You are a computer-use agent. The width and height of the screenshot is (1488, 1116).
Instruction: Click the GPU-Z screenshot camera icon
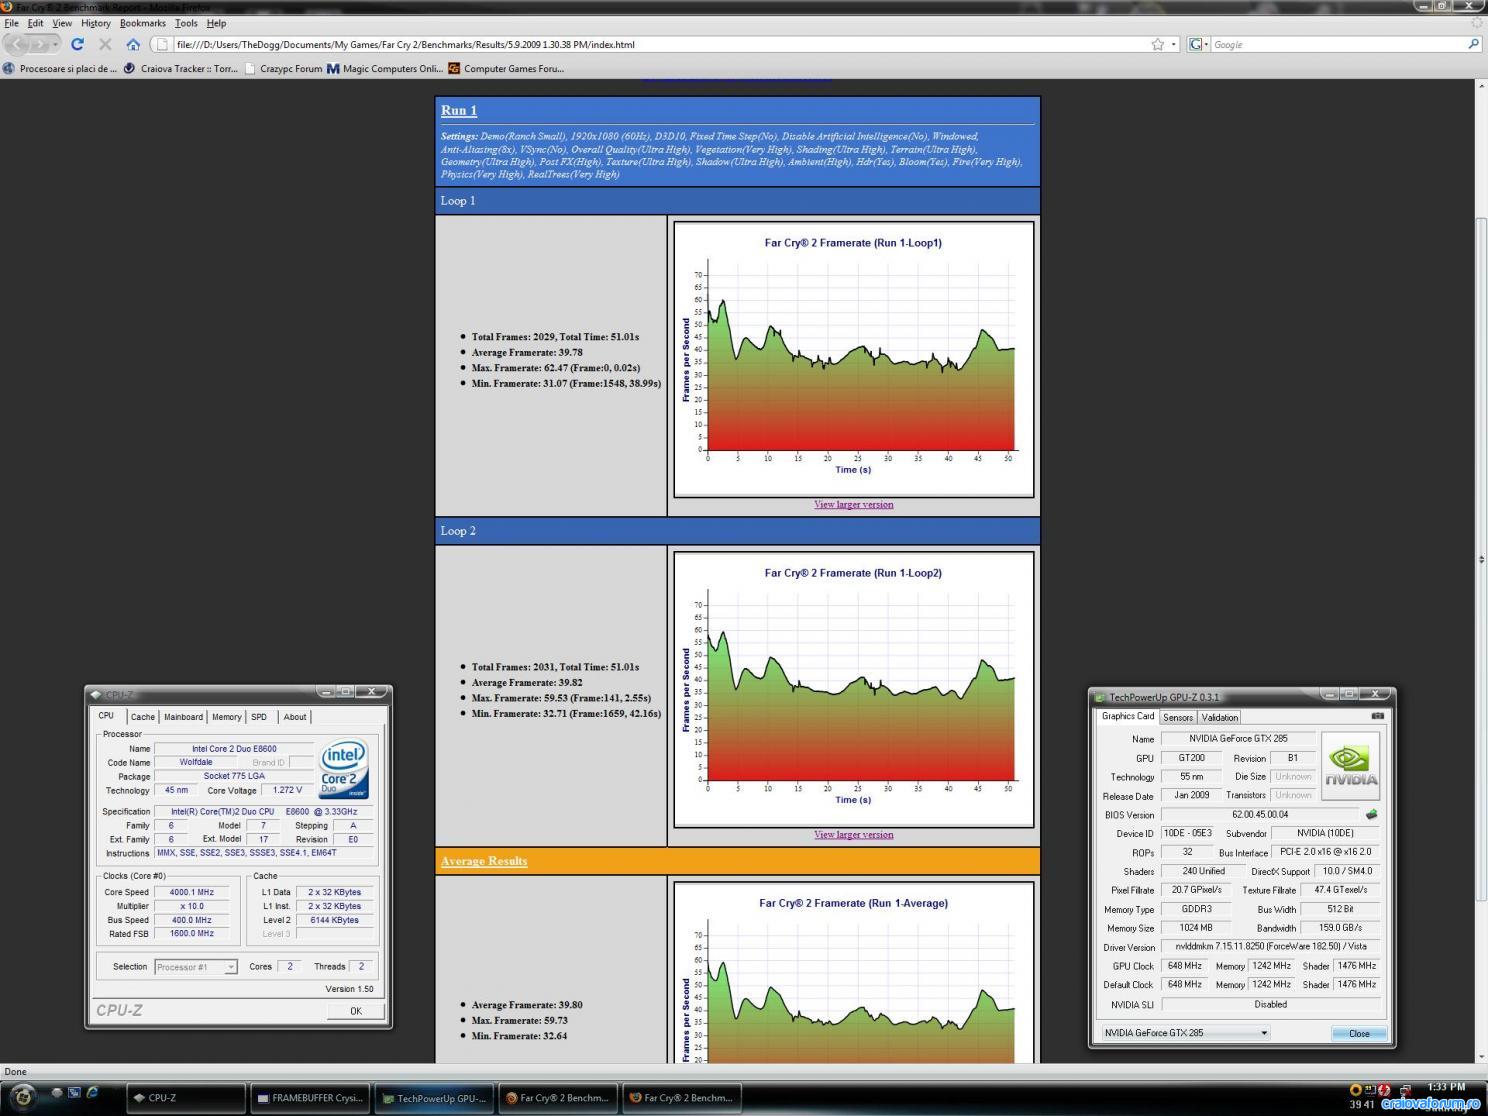point(1377,716)
